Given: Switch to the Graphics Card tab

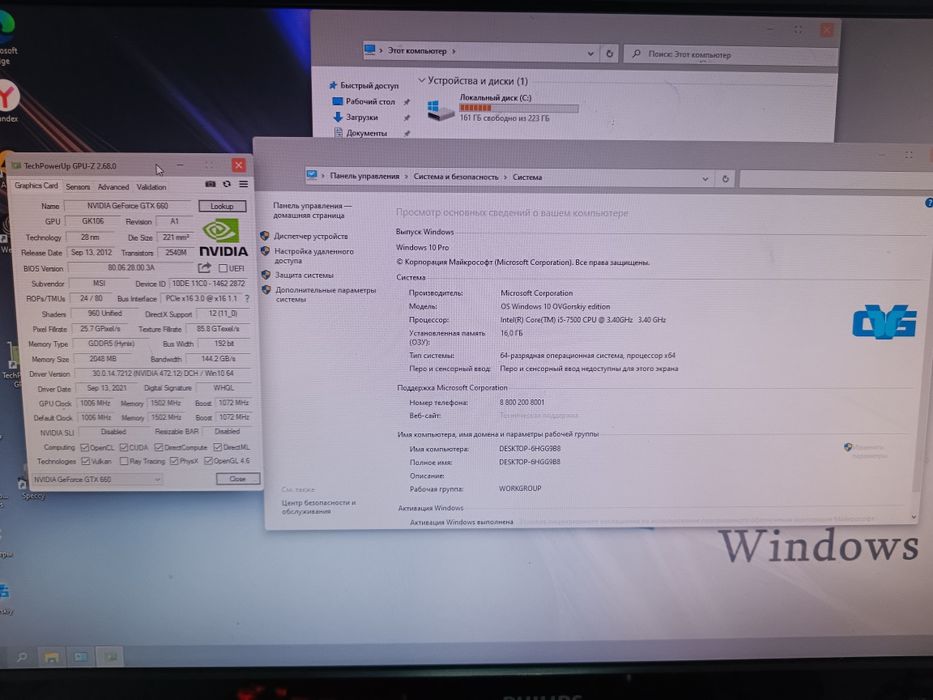Looking at the screenshot, I should click(x=36, y=186).
